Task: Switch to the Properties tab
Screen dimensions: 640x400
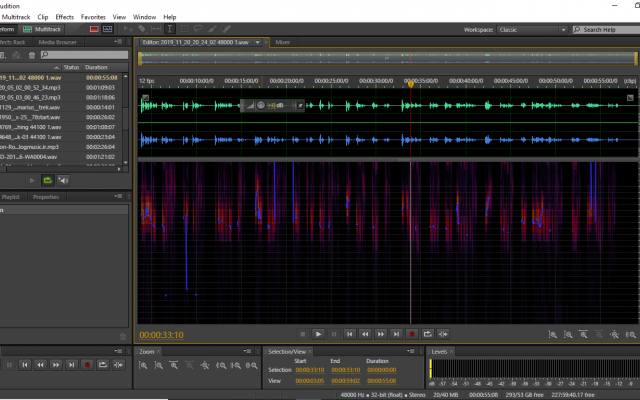Action: point(46,197)
